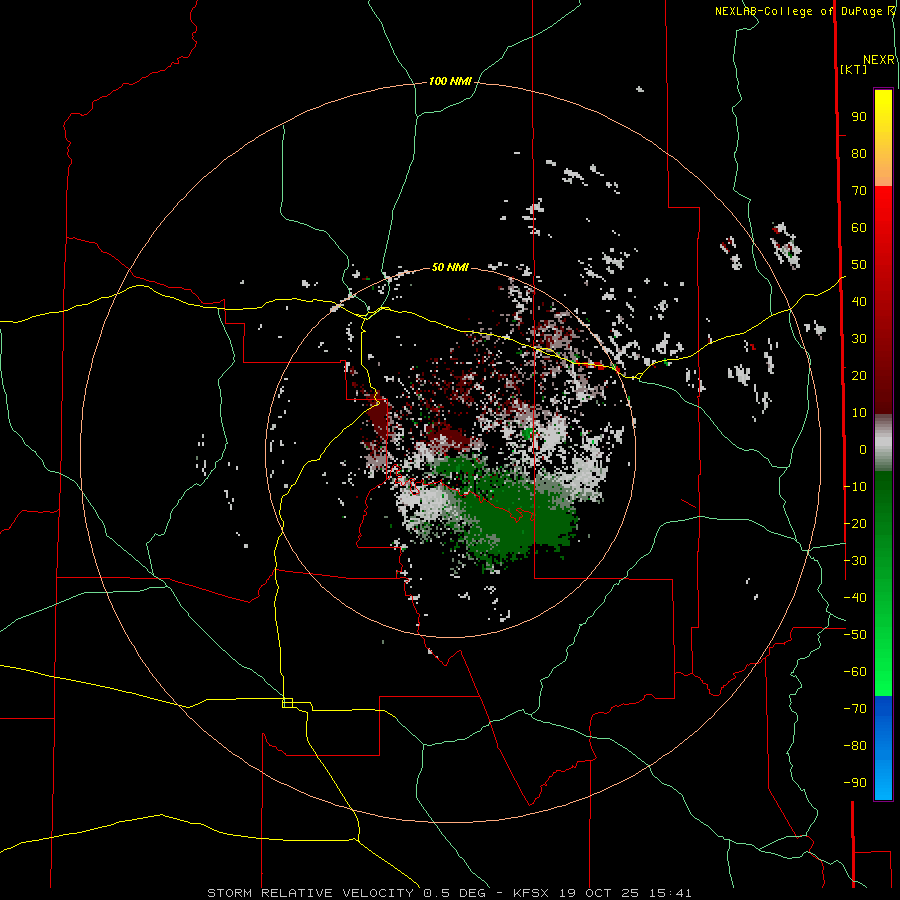Click the -60 value on velocity scale
Screen dimensions: 900x900
tap(855, 672)
